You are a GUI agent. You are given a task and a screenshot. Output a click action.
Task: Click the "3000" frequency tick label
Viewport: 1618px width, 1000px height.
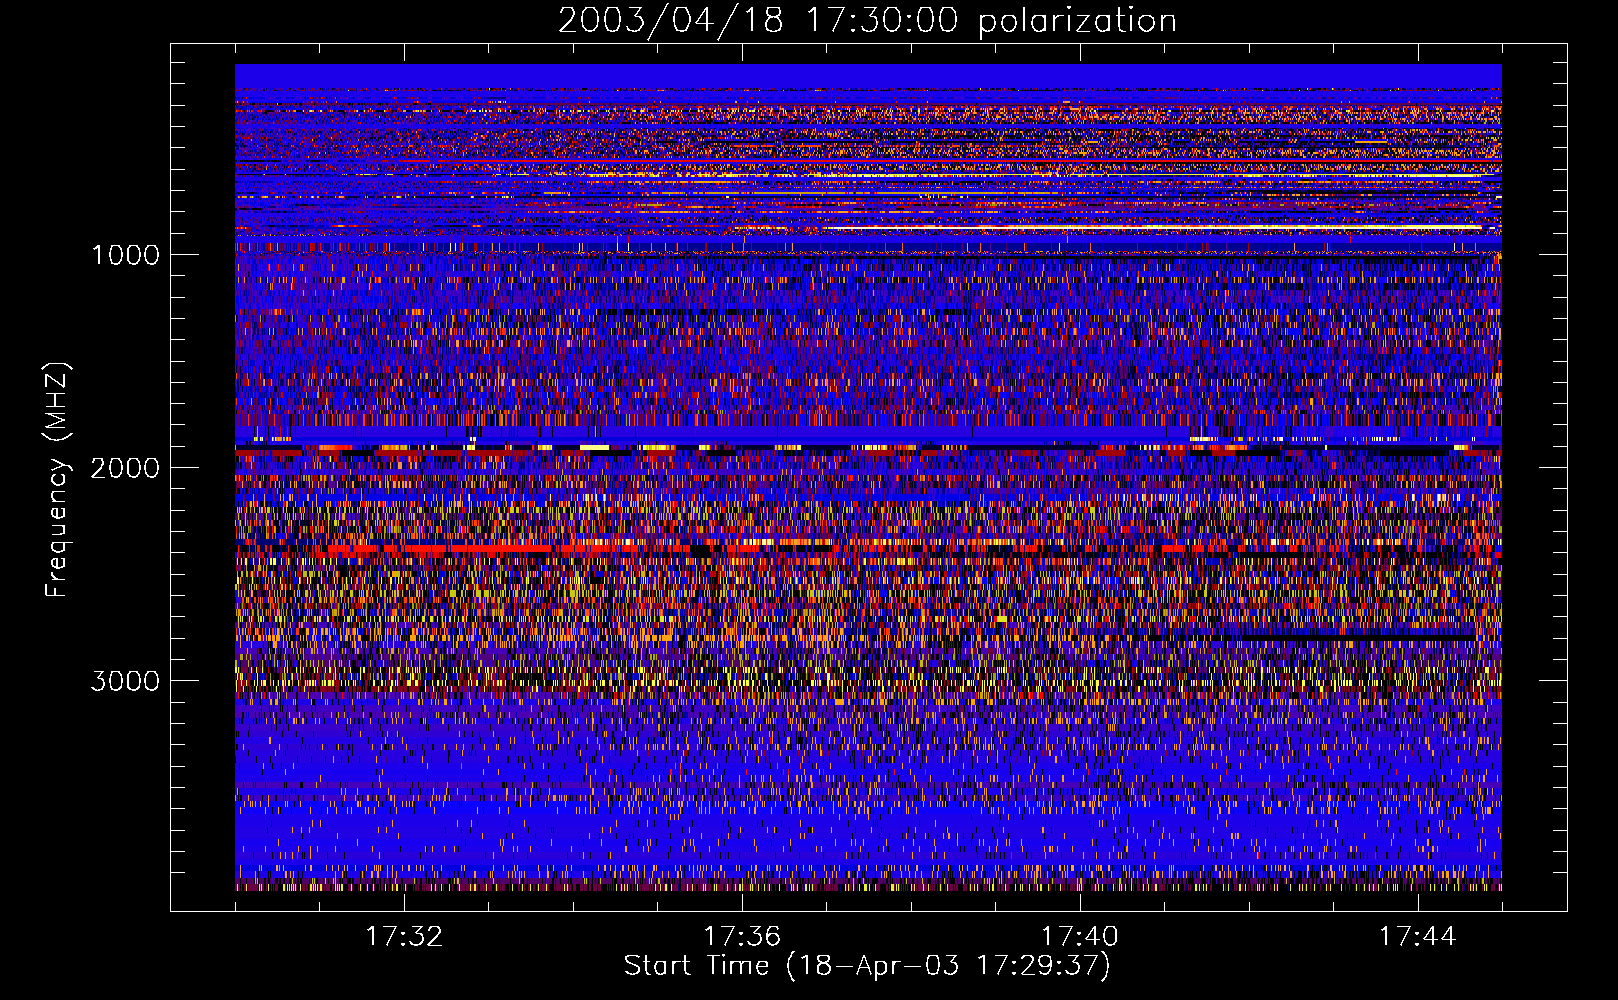(125, 681)
